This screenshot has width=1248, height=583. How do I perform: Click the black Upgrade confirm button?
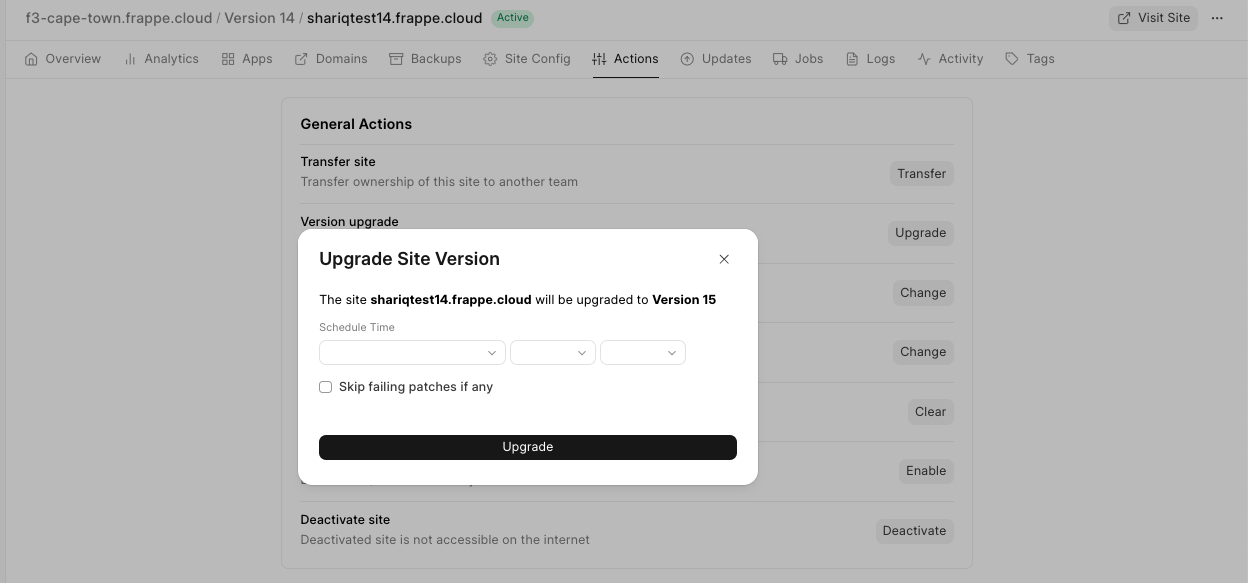527,447
